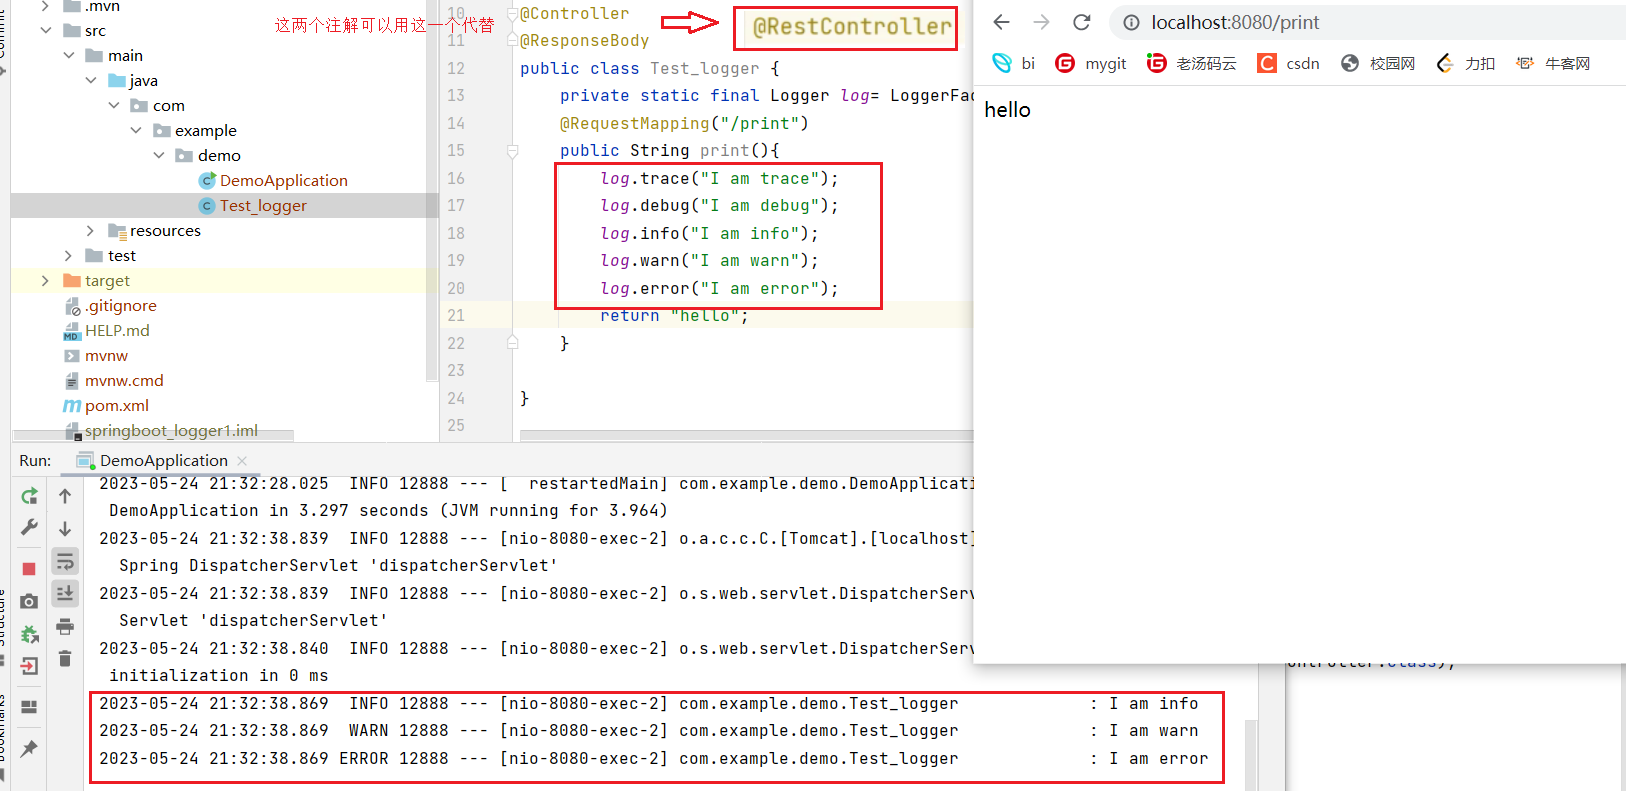Click the log.trace("I am trace") line

[x=719, y=178]
